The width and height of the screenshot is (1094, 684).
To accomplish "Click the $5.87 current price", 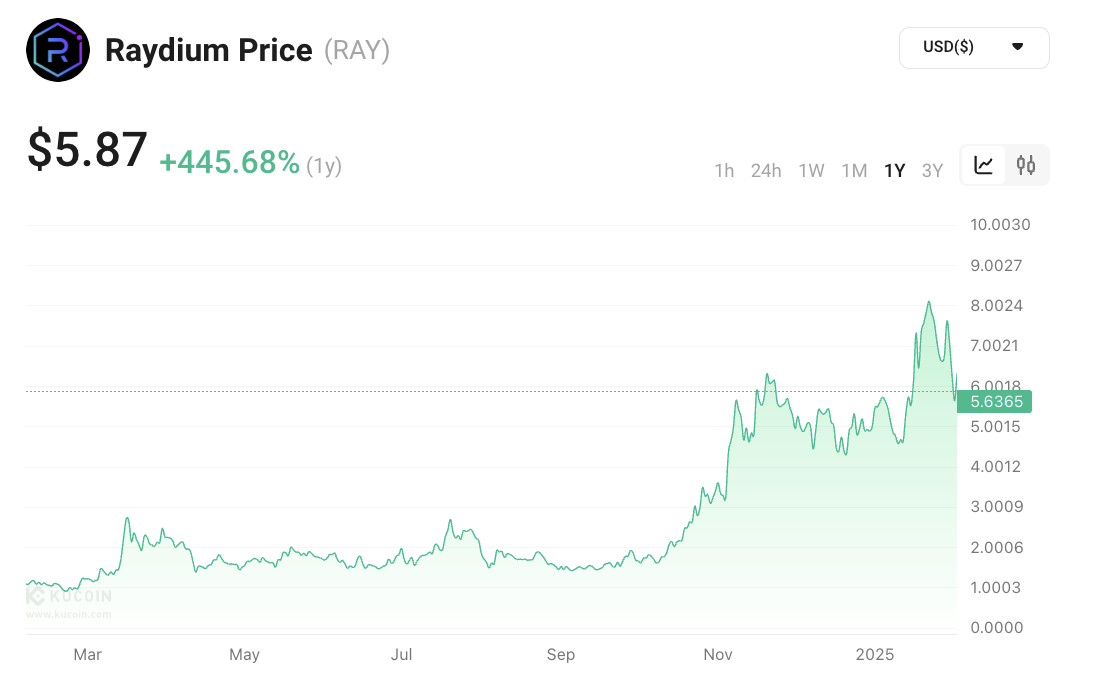I will (87, 150).
